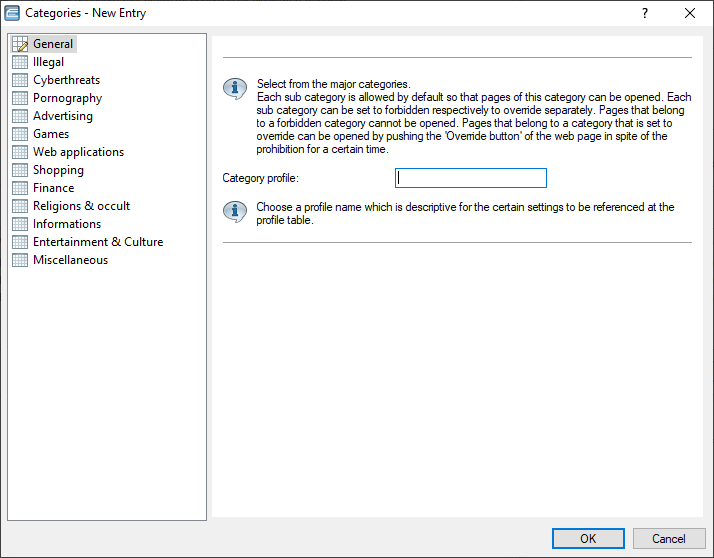
Task: Select the Shopping category
Action: pyautogui.click(x=58, y=170)
